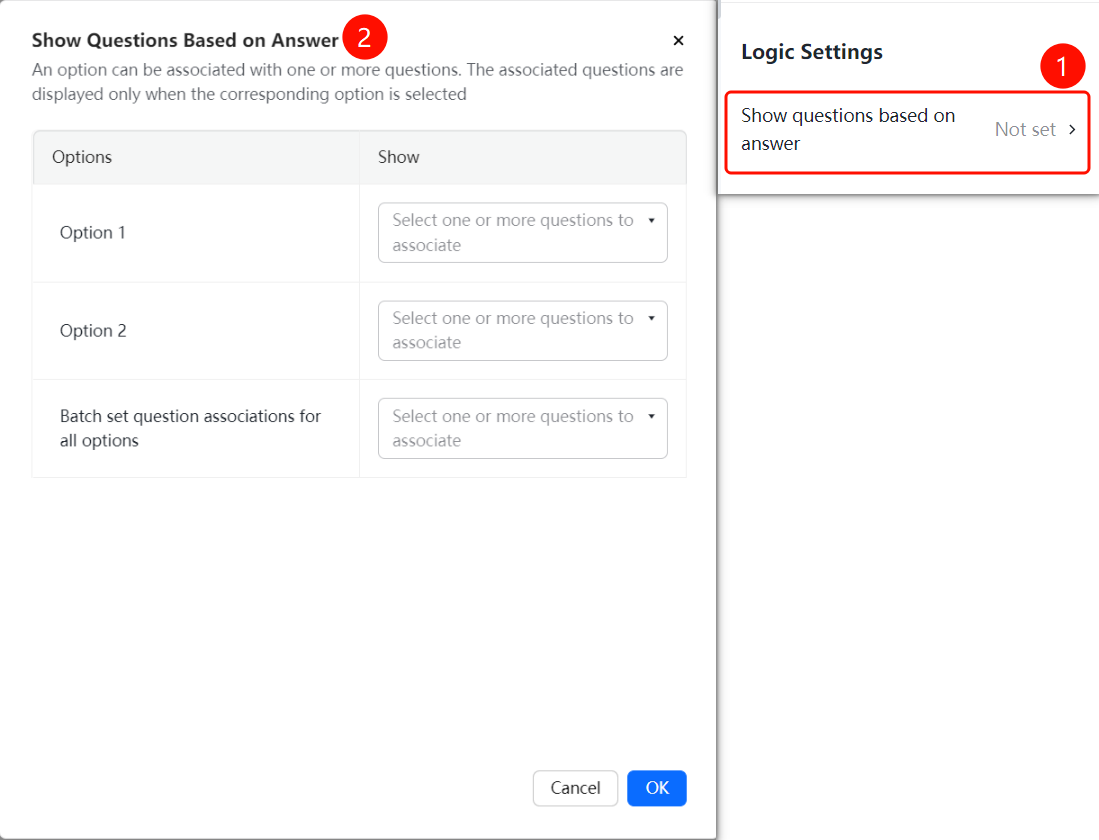Image resolution: width=1099 pixels, height=840 pixels.
Task: Click the Cancel button
Action: click(x=575, y=788)
